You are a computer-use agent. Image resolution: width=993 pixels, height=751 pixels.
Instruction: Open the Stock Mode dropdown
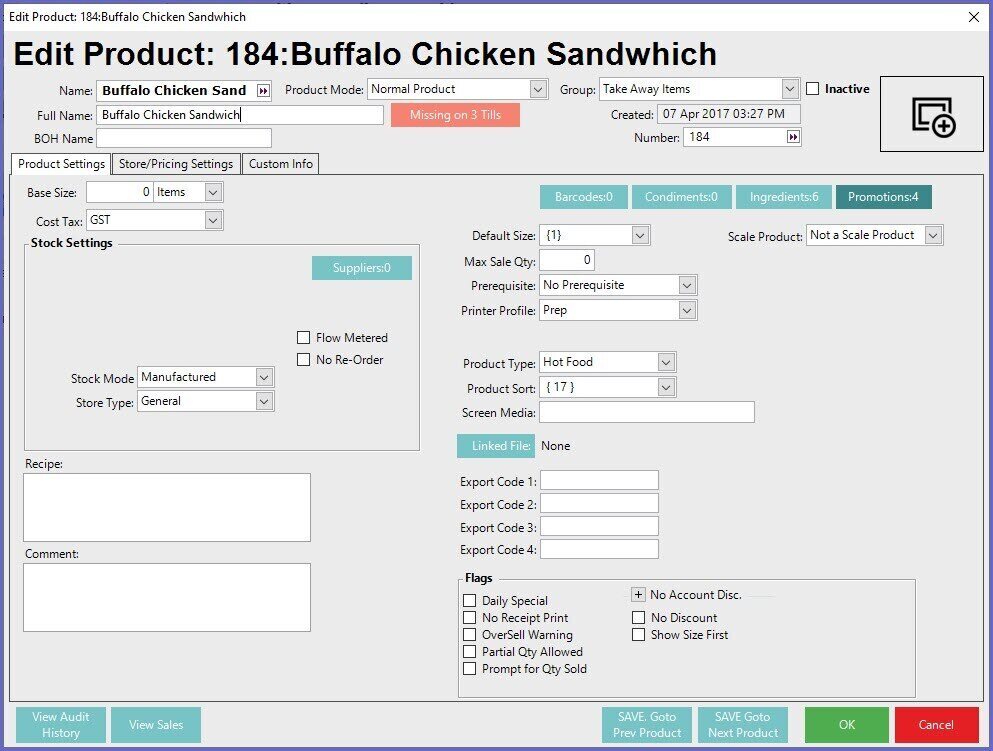(x=264, y=377)
